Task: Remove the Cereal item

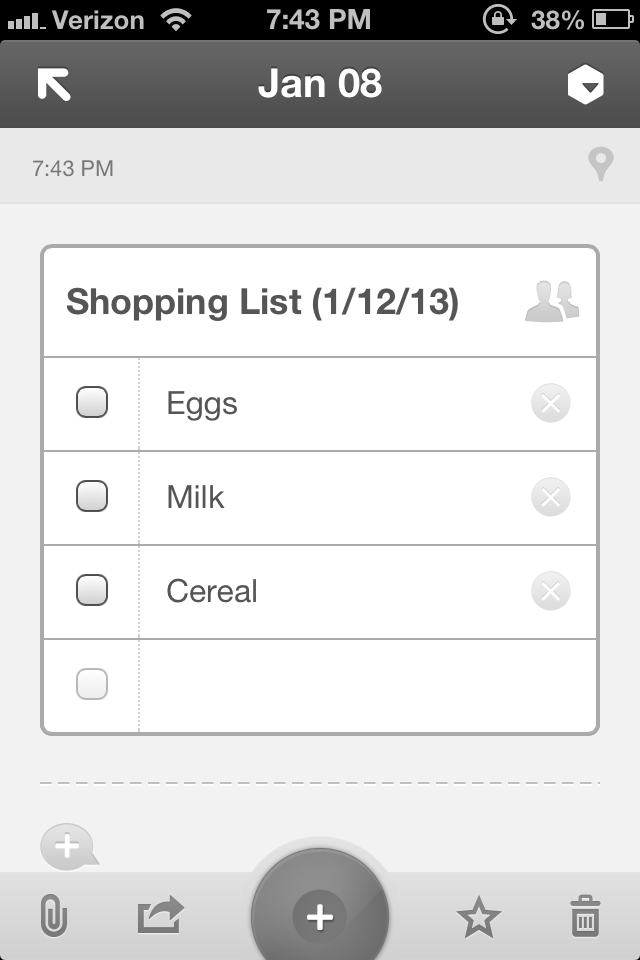Action: pos(550,591)
